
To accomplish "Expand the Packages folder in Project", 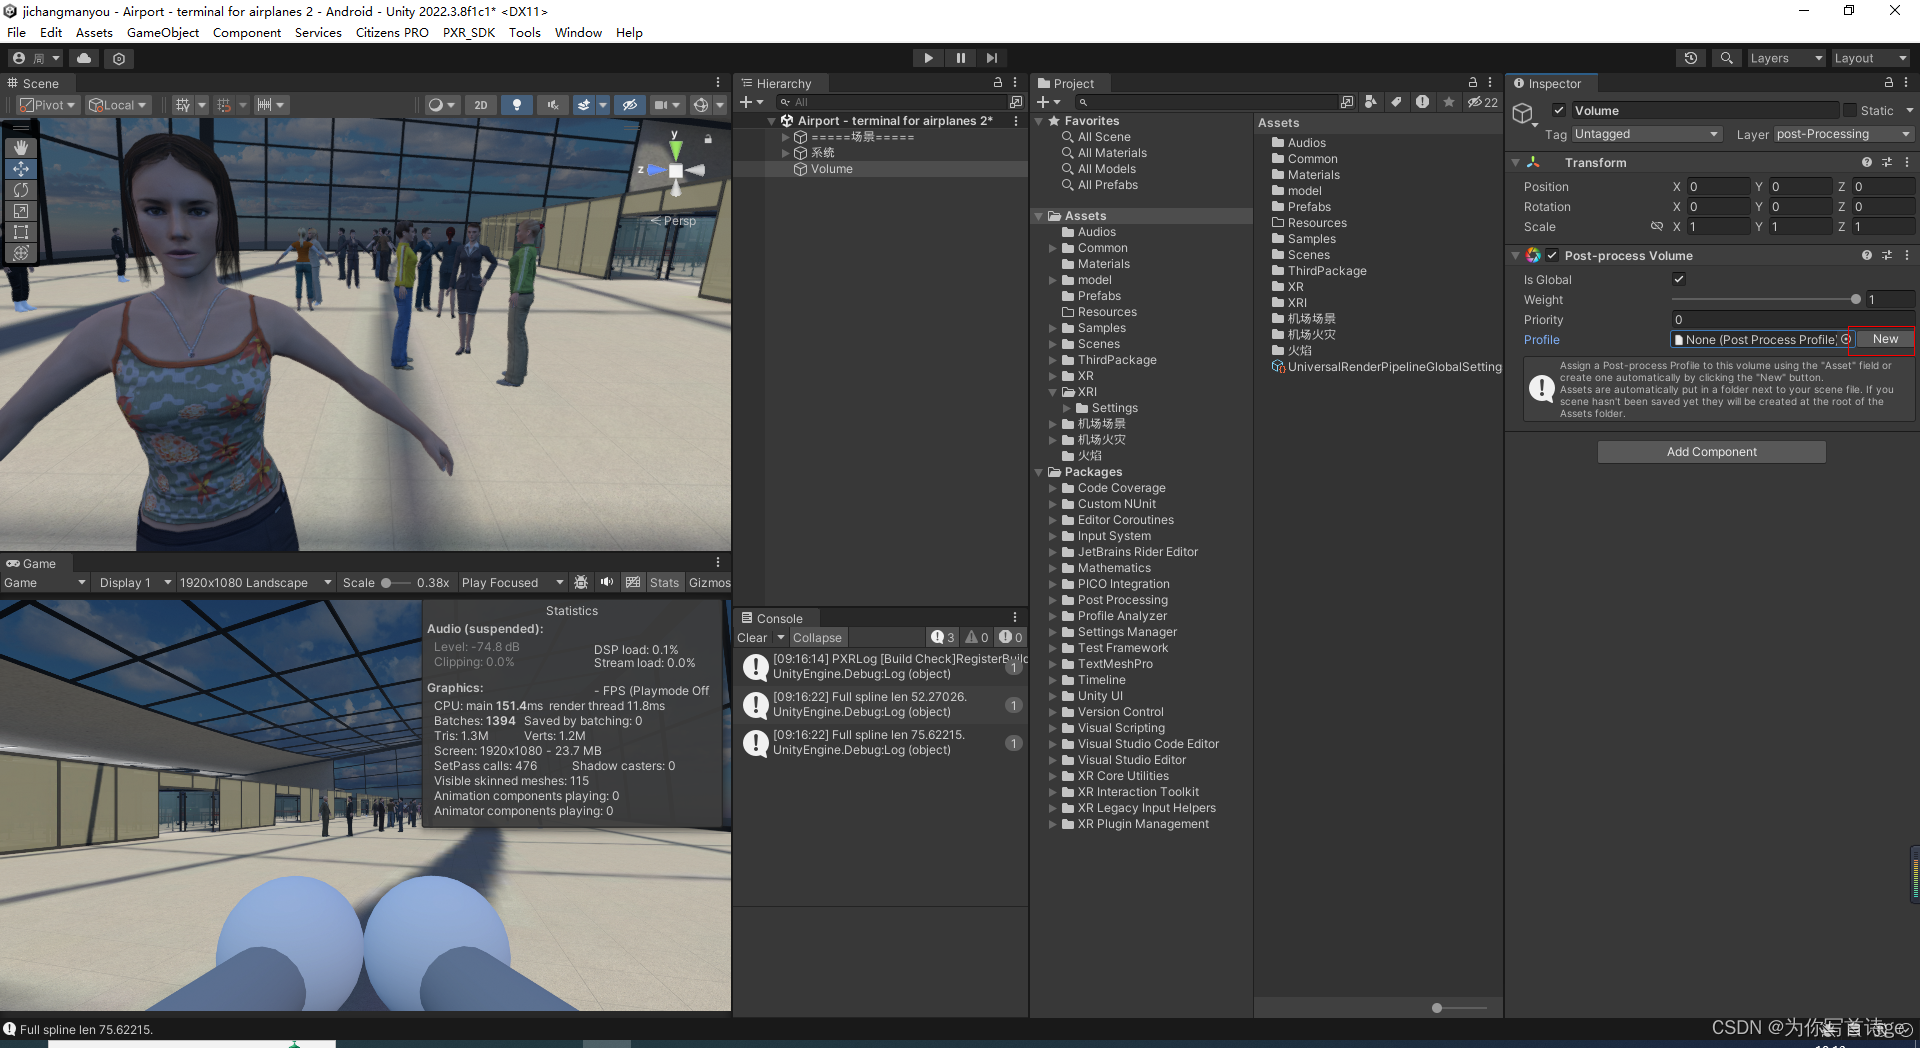I will tap(1040, 472).
